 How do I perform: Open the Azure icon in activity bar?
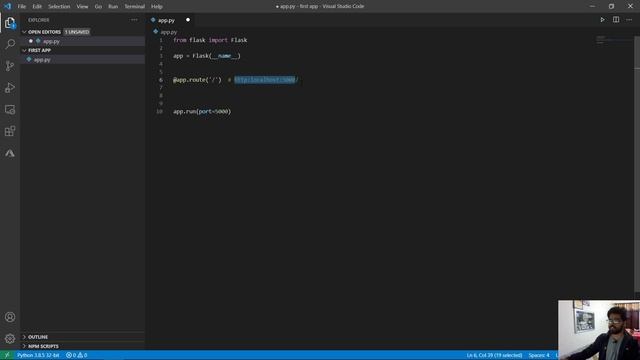coord(10,153)
